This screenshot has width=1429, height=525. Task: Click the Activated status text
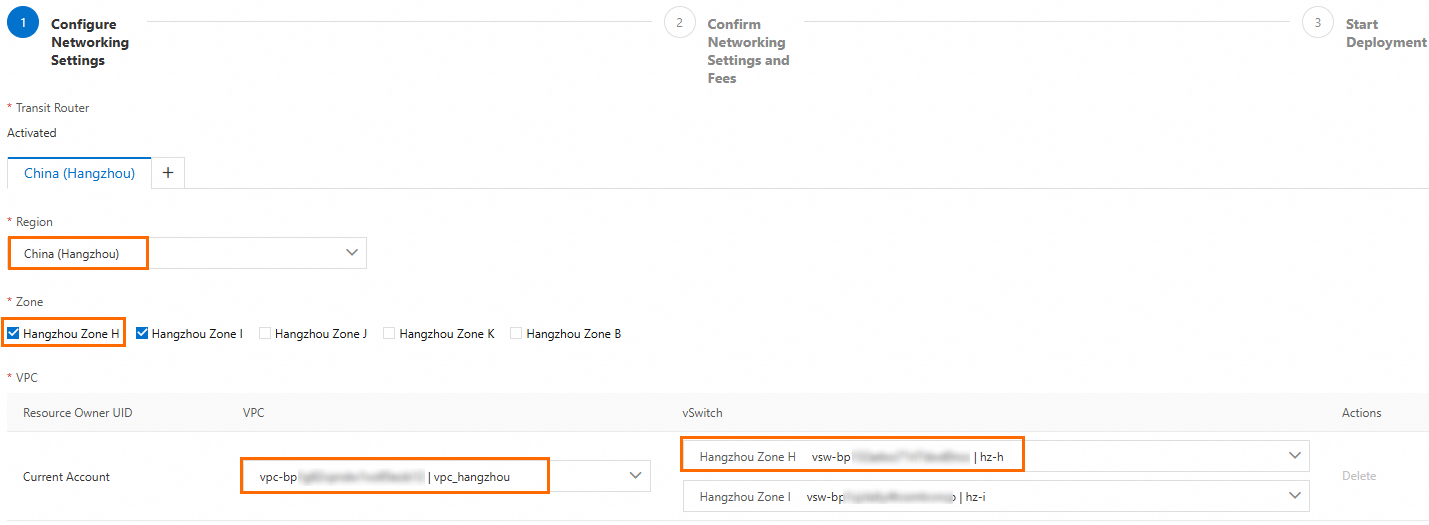(x=32, y=133)
